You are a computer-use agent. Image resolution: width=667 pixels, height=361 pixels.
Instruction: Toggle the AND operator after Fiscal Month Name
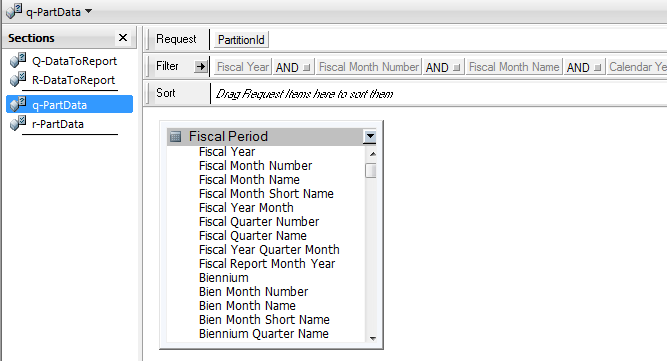click(584, 67)
